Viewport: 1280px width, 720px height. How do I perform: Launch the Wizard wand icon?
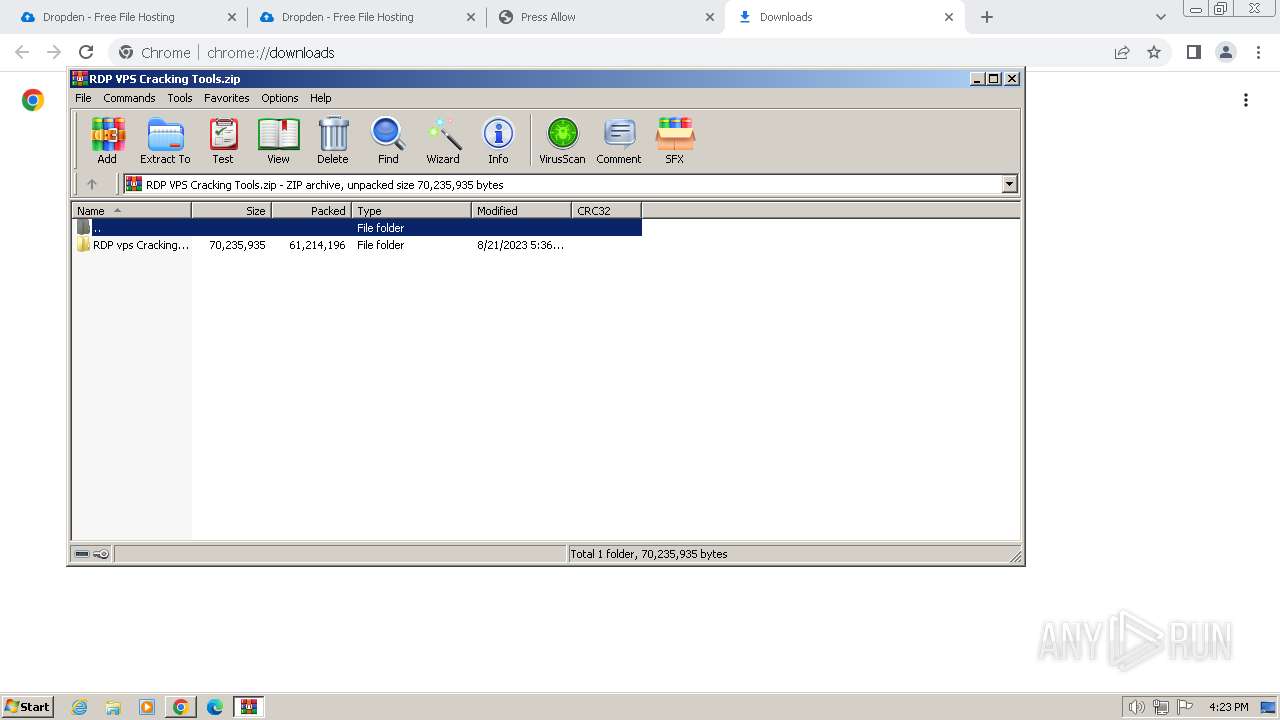(x=443, y=141)
